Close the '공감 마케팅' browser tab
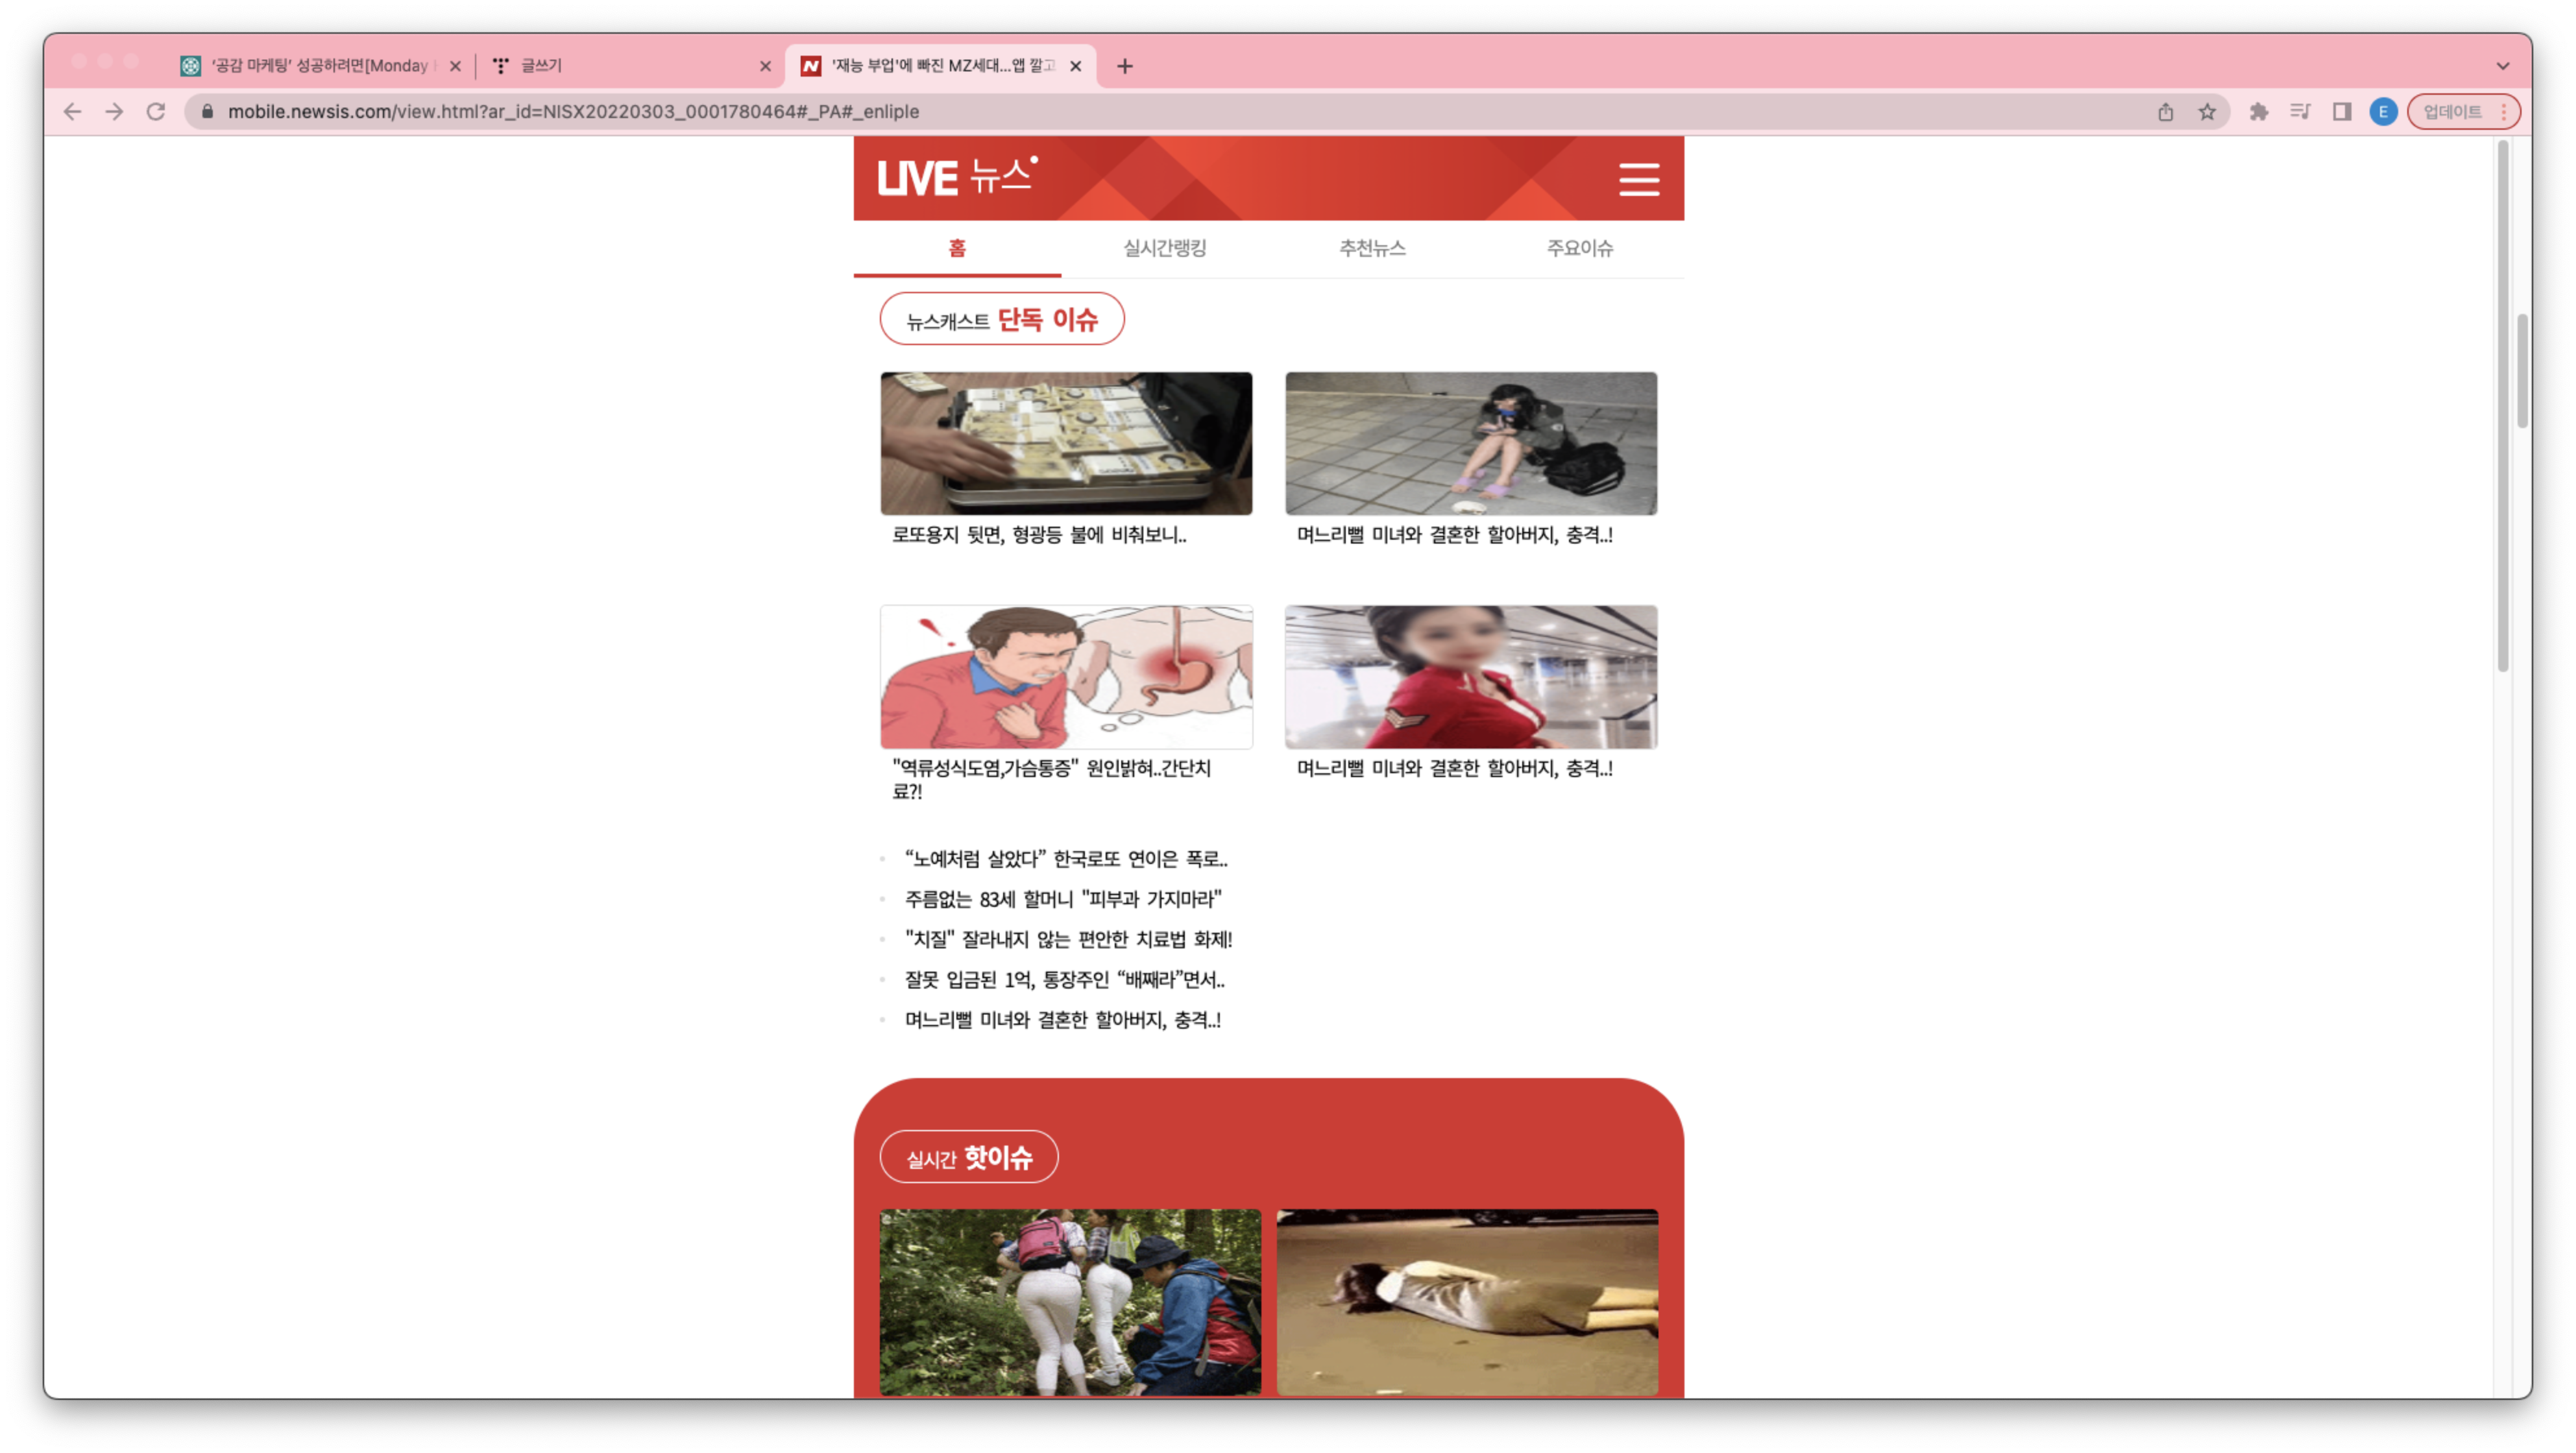The height and width of the screenshot is (1453, 2576). (455, 66)
